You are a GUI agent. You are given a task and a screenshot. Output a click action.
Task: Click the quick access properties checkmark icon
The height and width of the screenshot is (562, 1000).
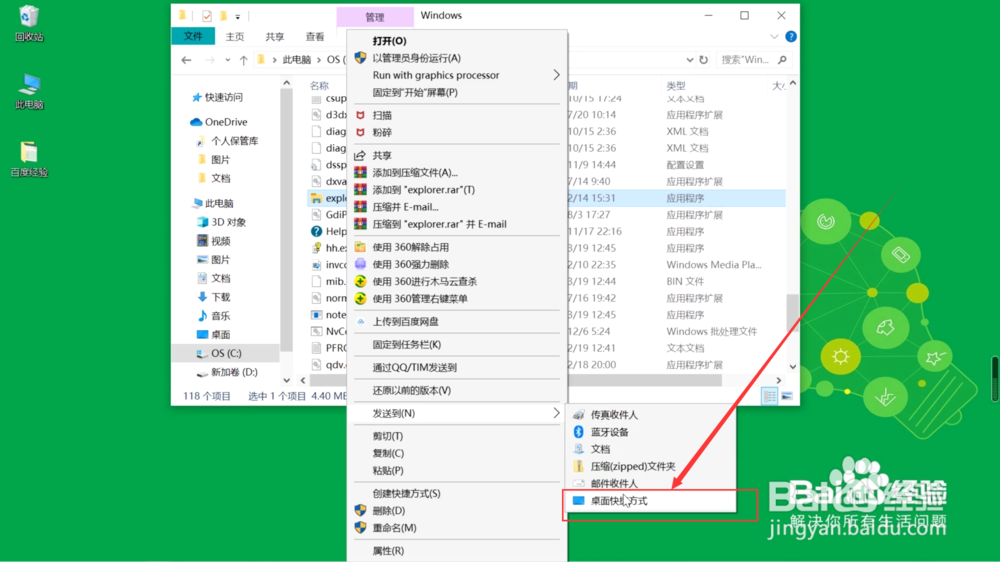207,16
